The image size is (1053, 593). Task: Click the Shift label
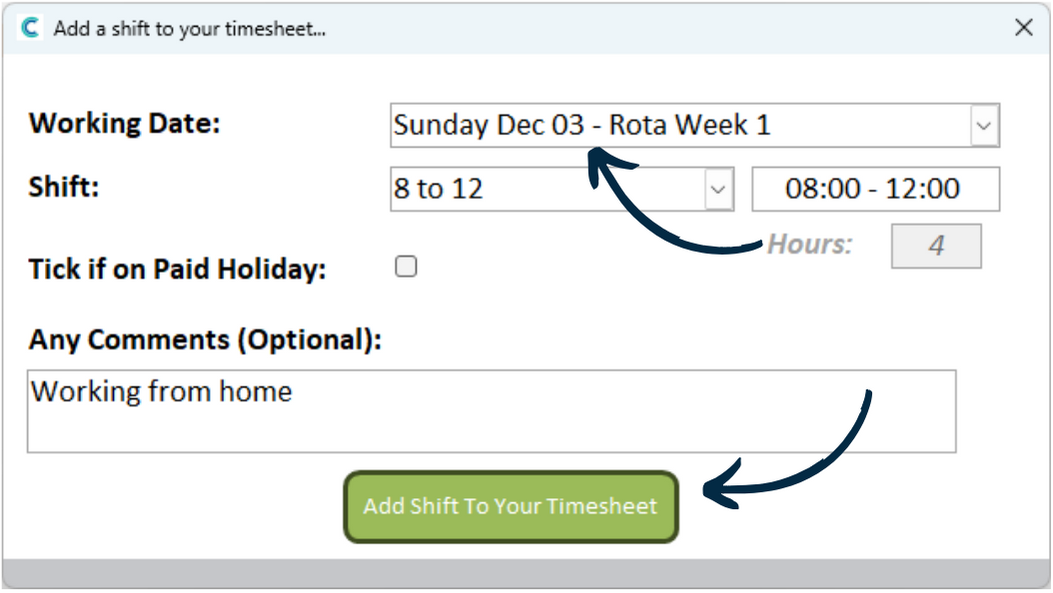64,187
